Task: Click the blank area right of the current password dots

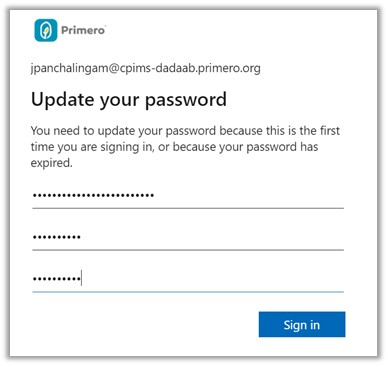Action: click(248, 196)
